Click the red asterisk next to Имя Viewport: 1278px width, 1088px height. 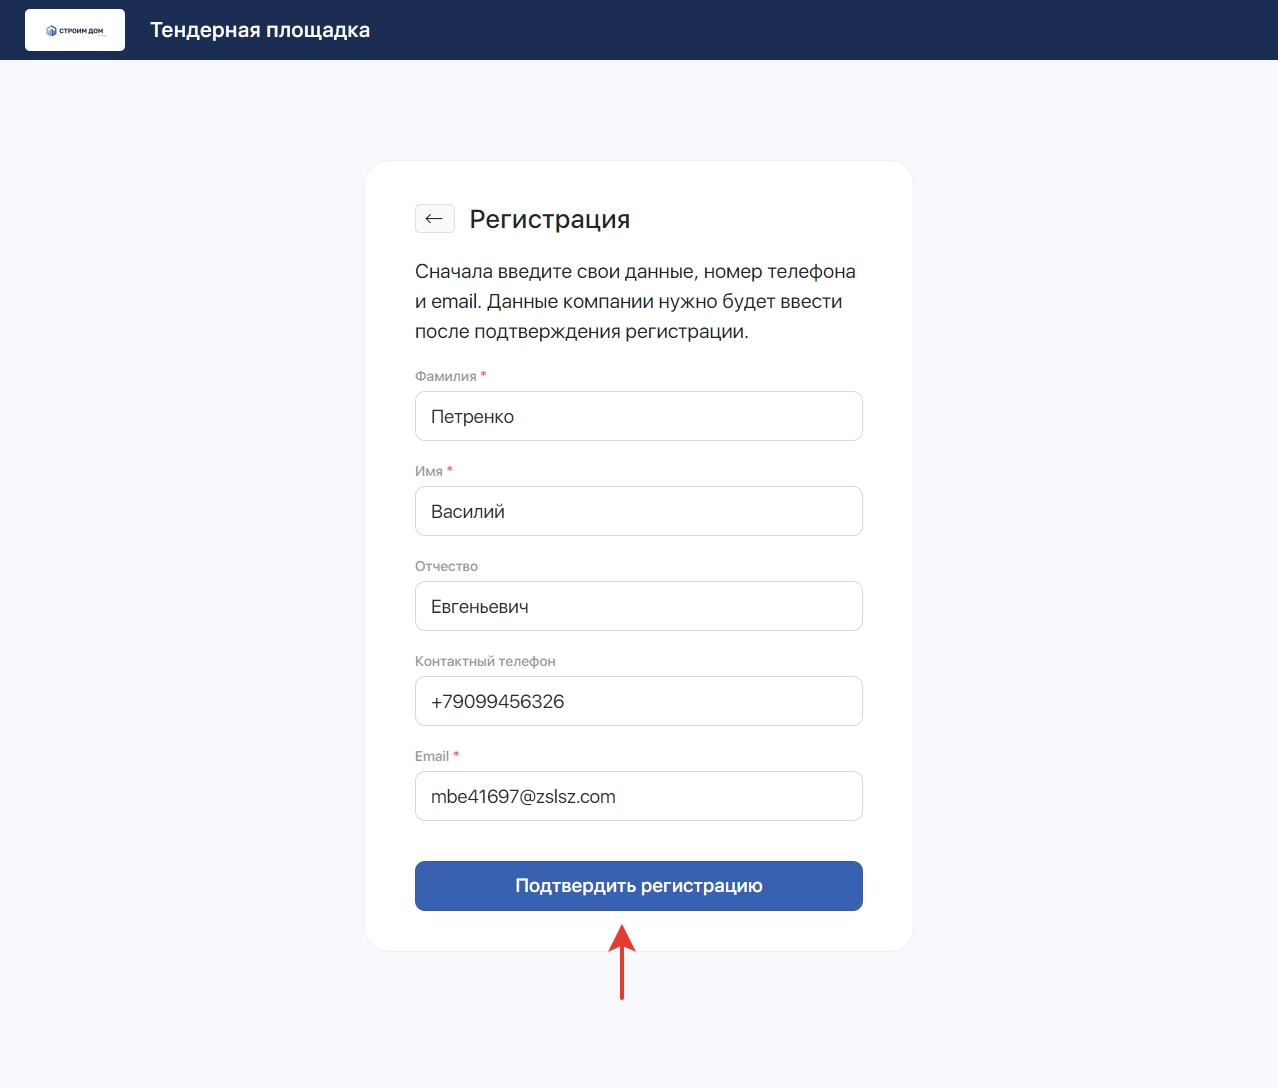point(450,470)
